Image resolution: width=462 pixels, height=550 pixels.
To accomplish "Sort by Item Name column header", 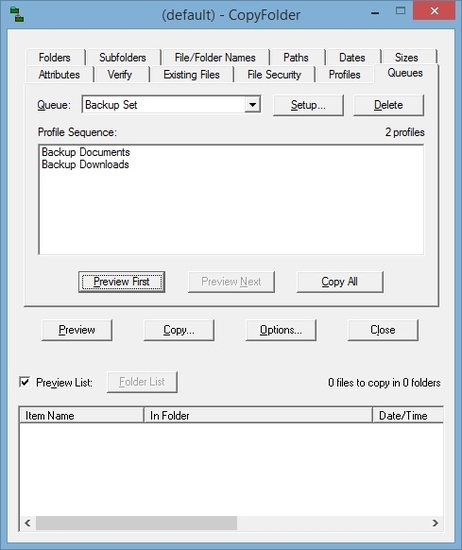I will [x=82, y=416].
